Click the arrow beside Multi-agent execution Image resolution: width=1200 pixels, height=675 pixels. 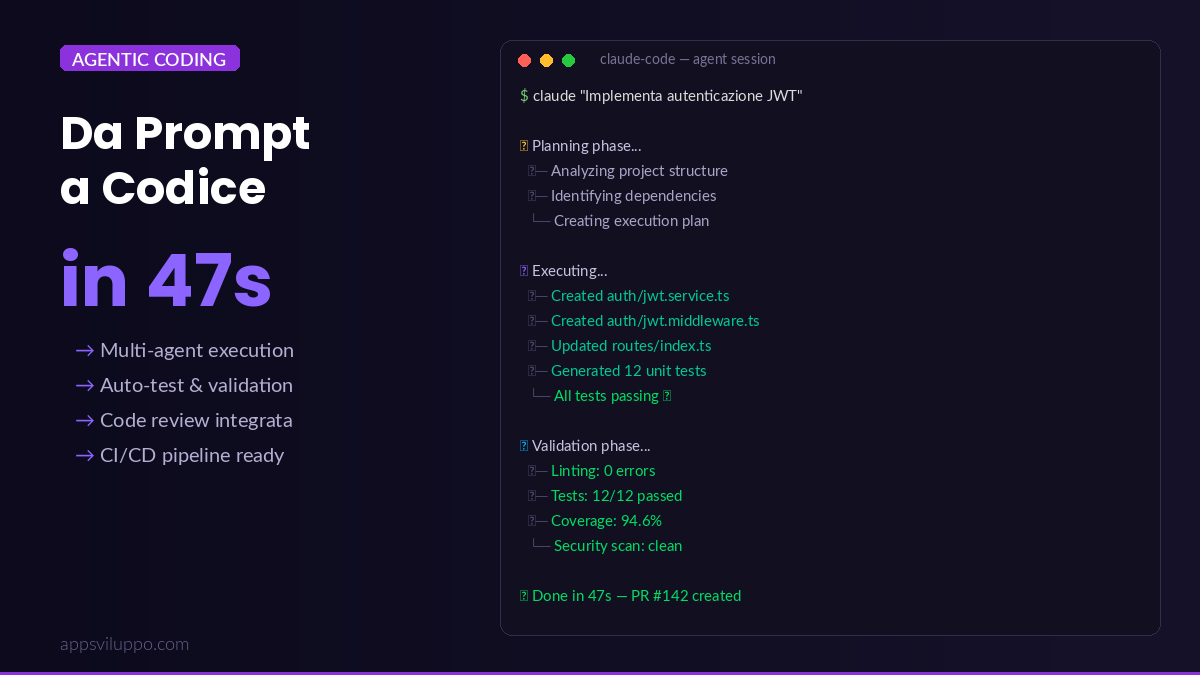click(85, 350)
